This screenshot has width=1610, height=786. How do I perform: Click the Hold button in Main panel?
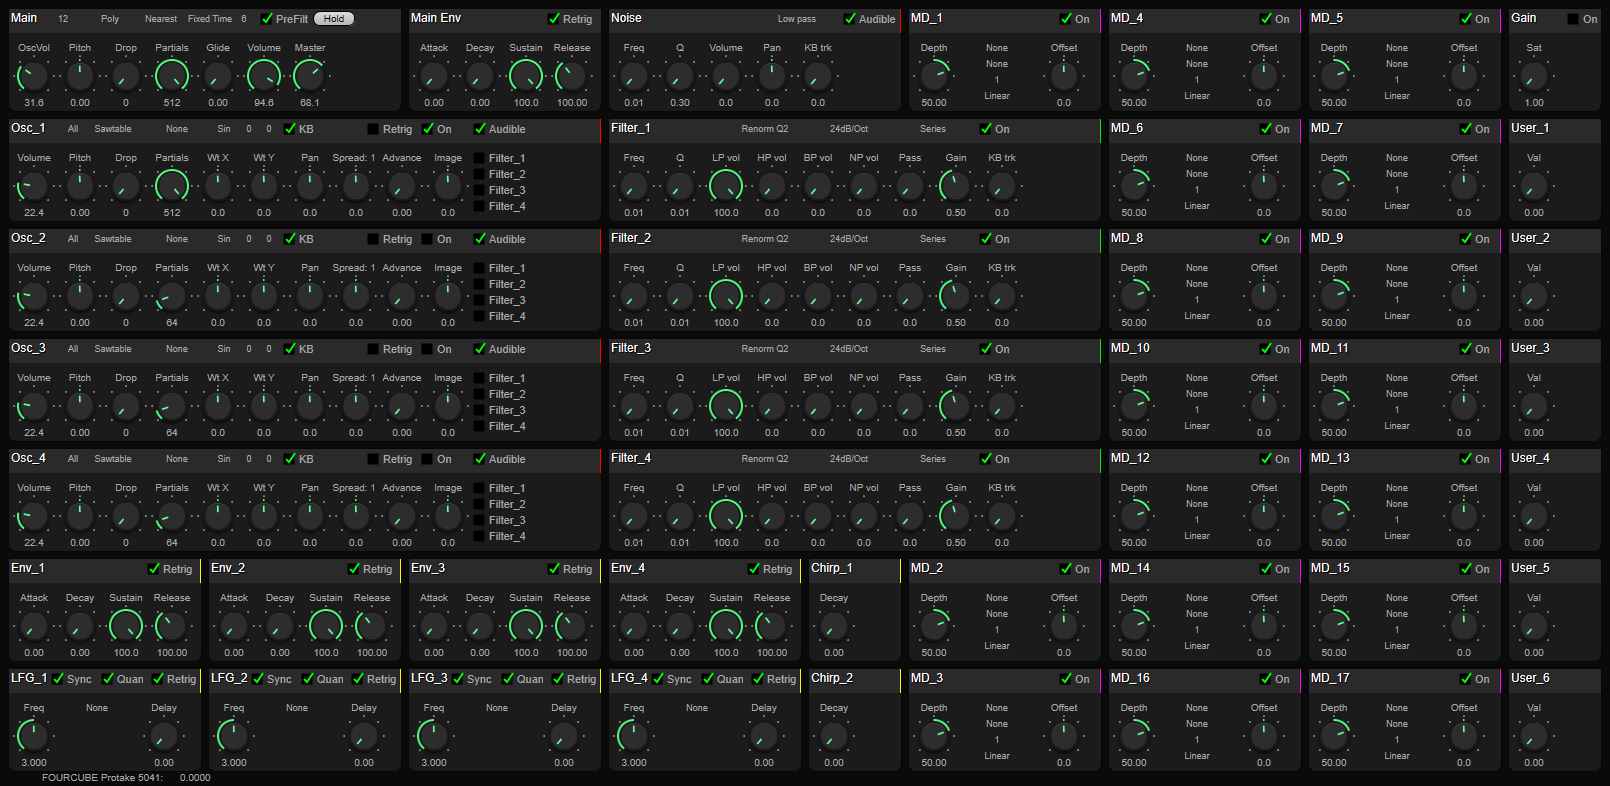334,19
